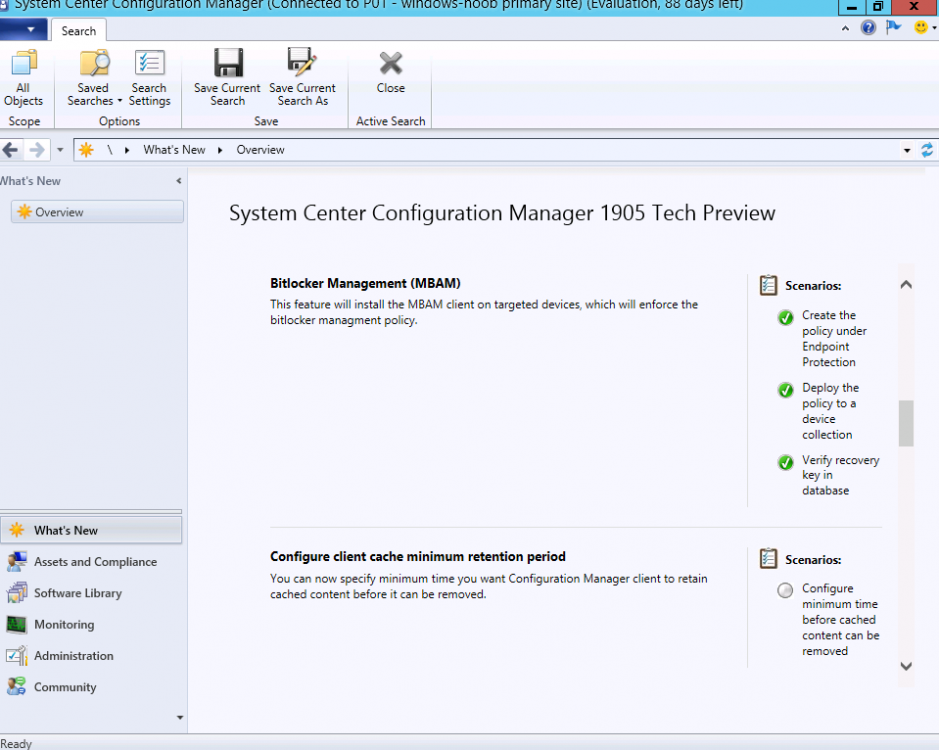
Task: Open the Monitoring workspace
Action: tap(91, 624)
